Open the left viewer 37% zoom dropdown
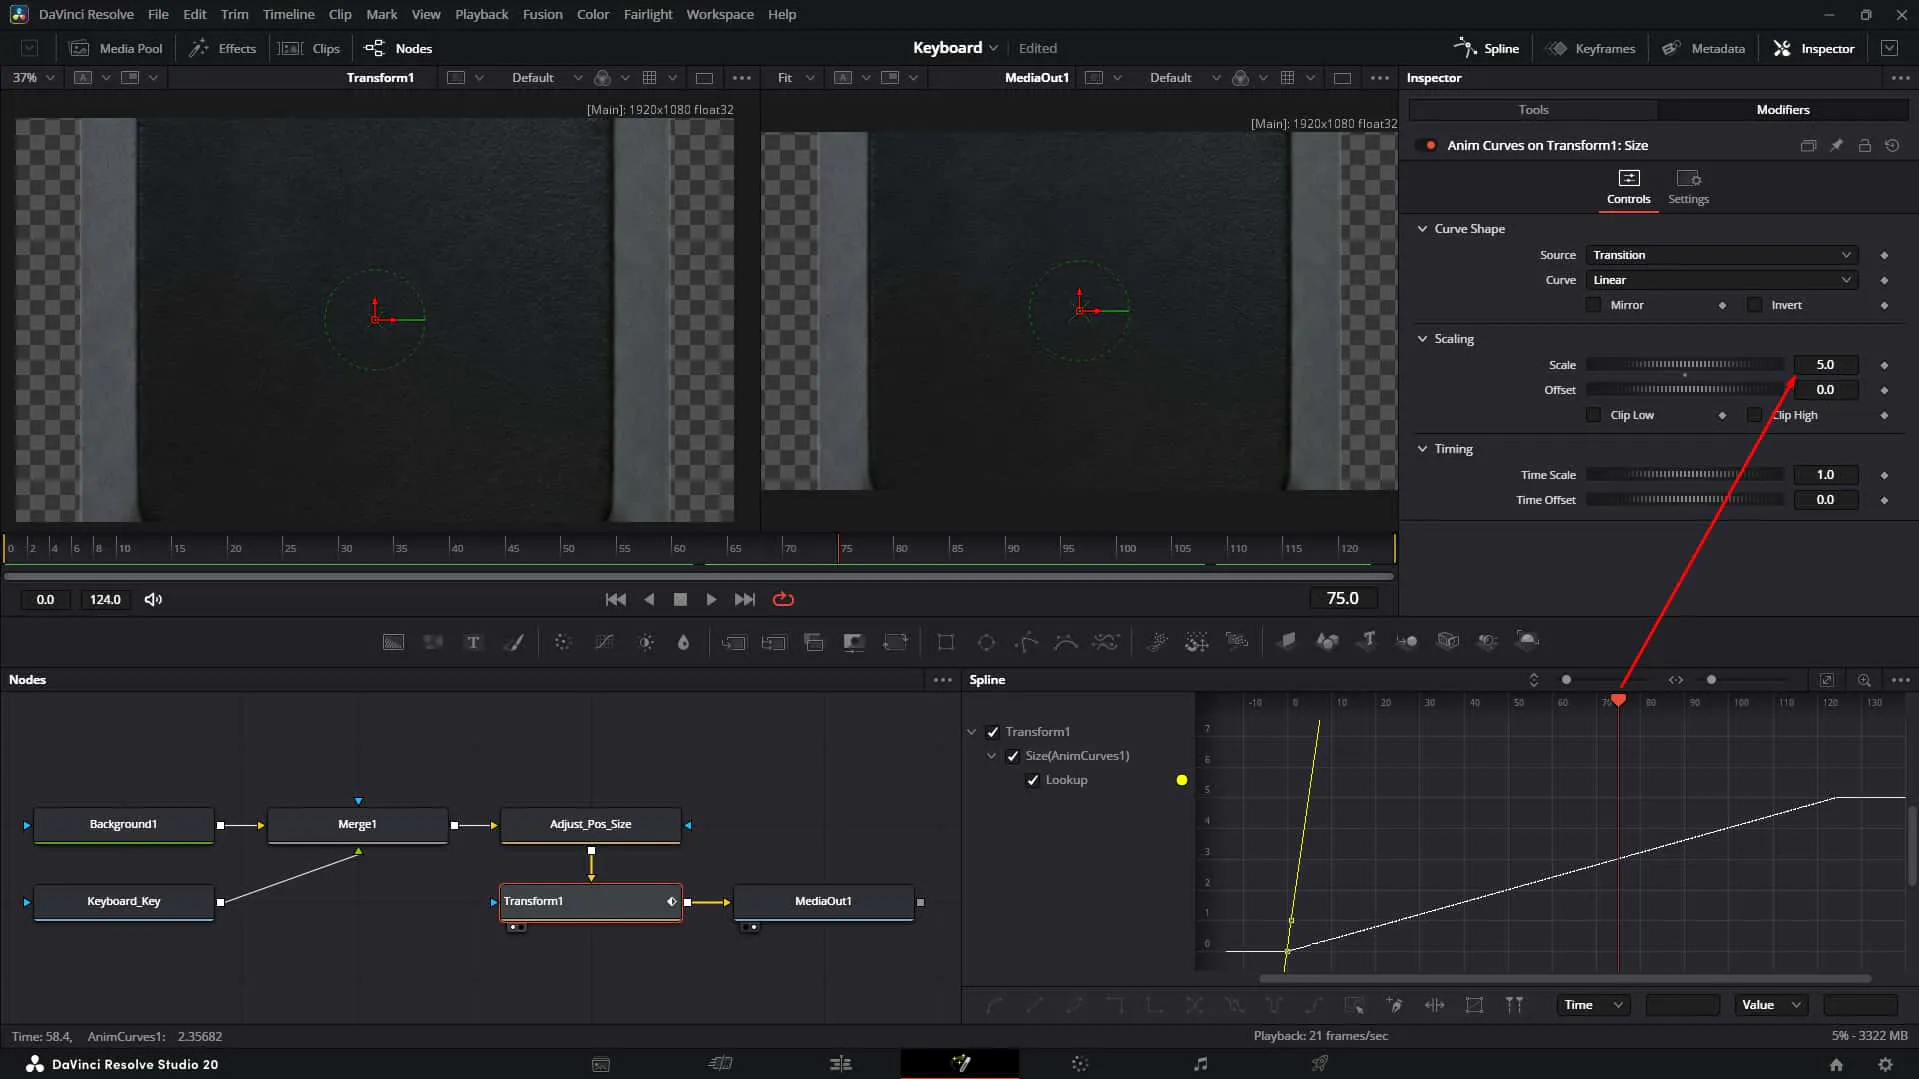Viewport: 1919px width, 1079px height. point(33,78)
